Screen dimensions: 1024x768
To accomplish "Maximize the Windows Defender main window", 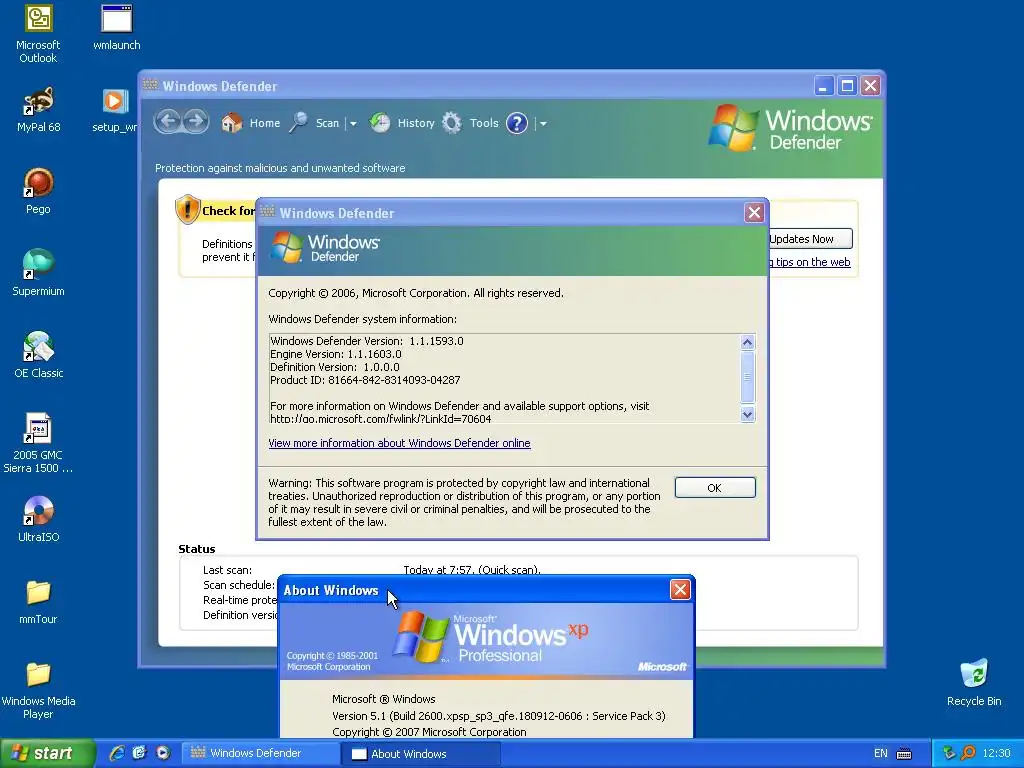I will click(847, 86).
